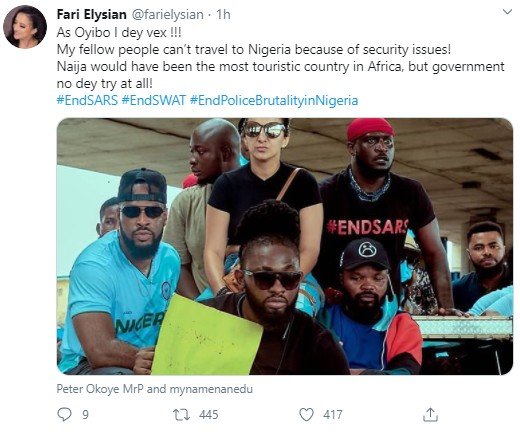Screen dimensions: 520x432
Task: Visit the @farielysian handle
Action: click(x=168, y=14)
